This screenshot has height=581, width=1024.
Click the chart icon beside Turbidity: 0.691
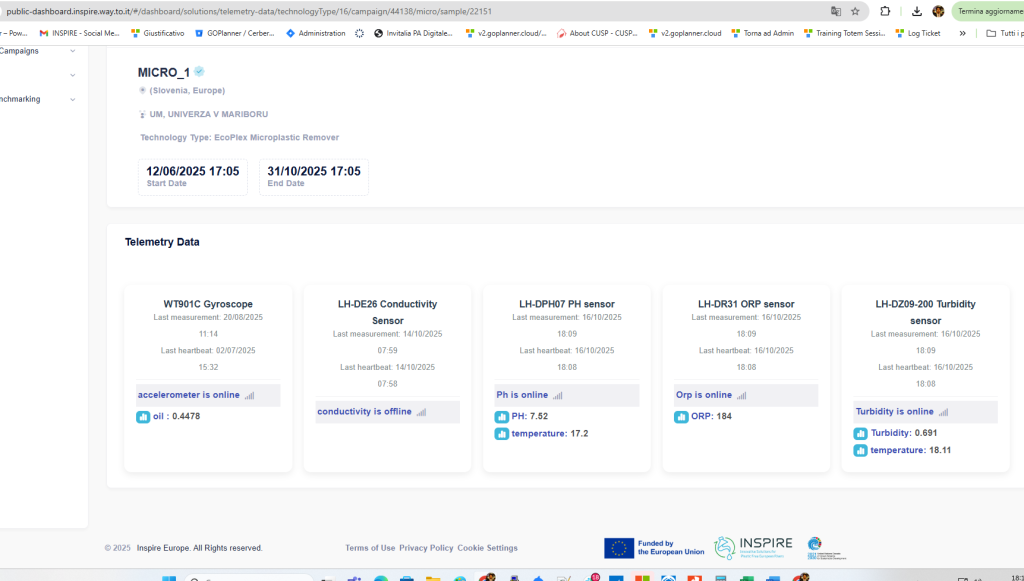[x=860, y=433]
